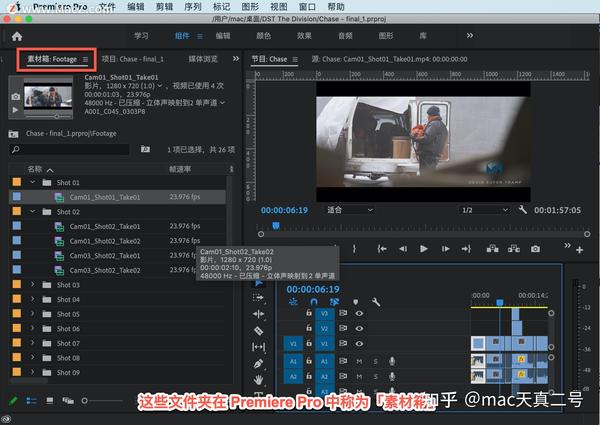The width and height of the screenshot is (600, 425).
Task: Hide track V2 with eye icon
Action: coord(359,328)
